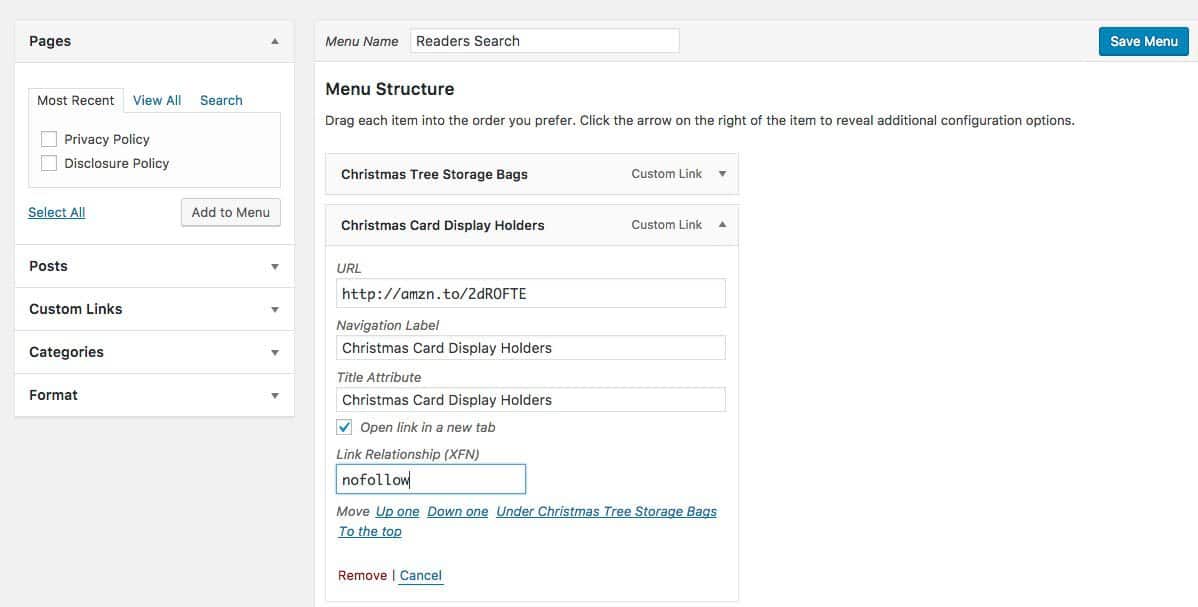The width and height of the screenshot is (1198, 607).
Task: Click the Menu Structure heading
Action: (390, 89)
